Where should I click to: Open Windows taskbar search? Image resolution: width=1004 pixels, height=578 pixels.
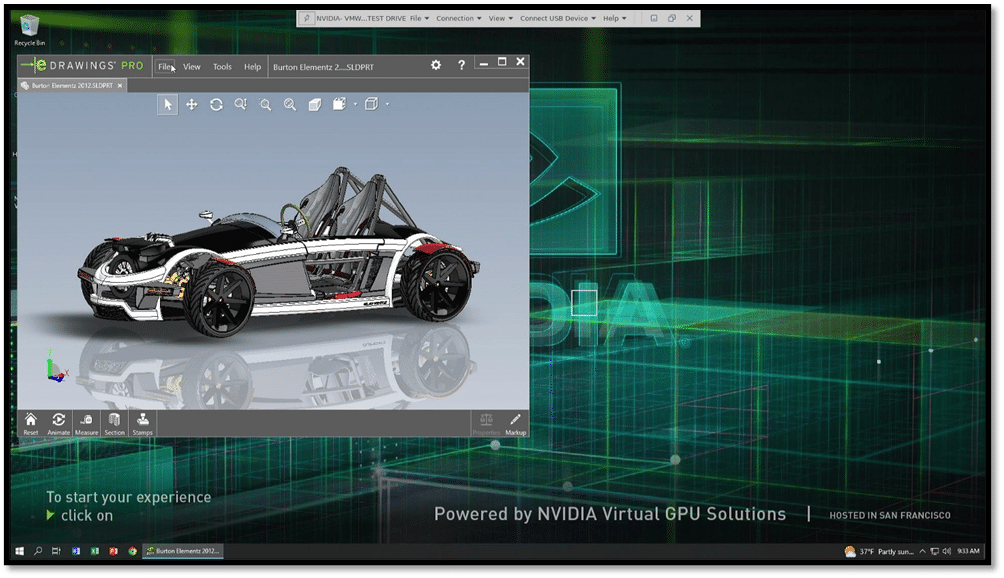(x=38, y=551)
